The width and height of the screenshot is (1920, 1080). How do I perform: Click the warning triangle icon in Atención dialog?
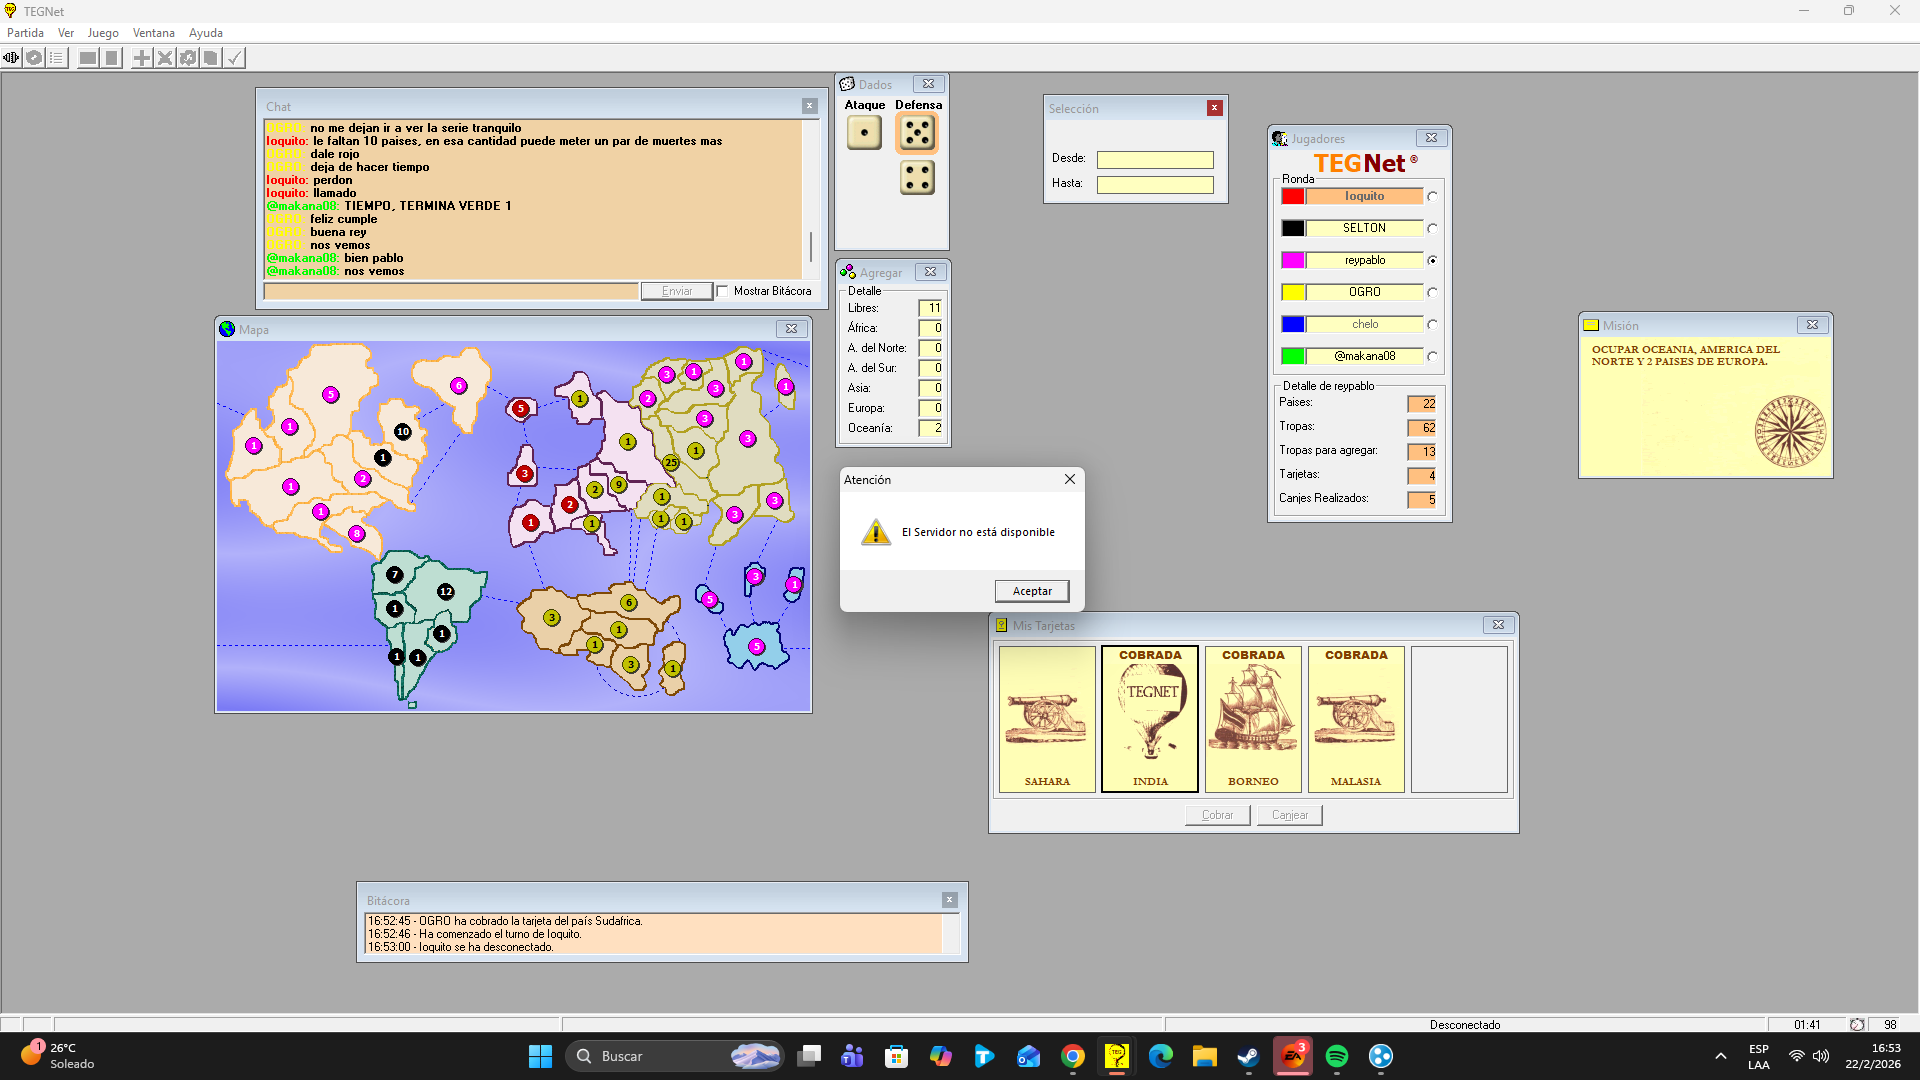[876, 532]
